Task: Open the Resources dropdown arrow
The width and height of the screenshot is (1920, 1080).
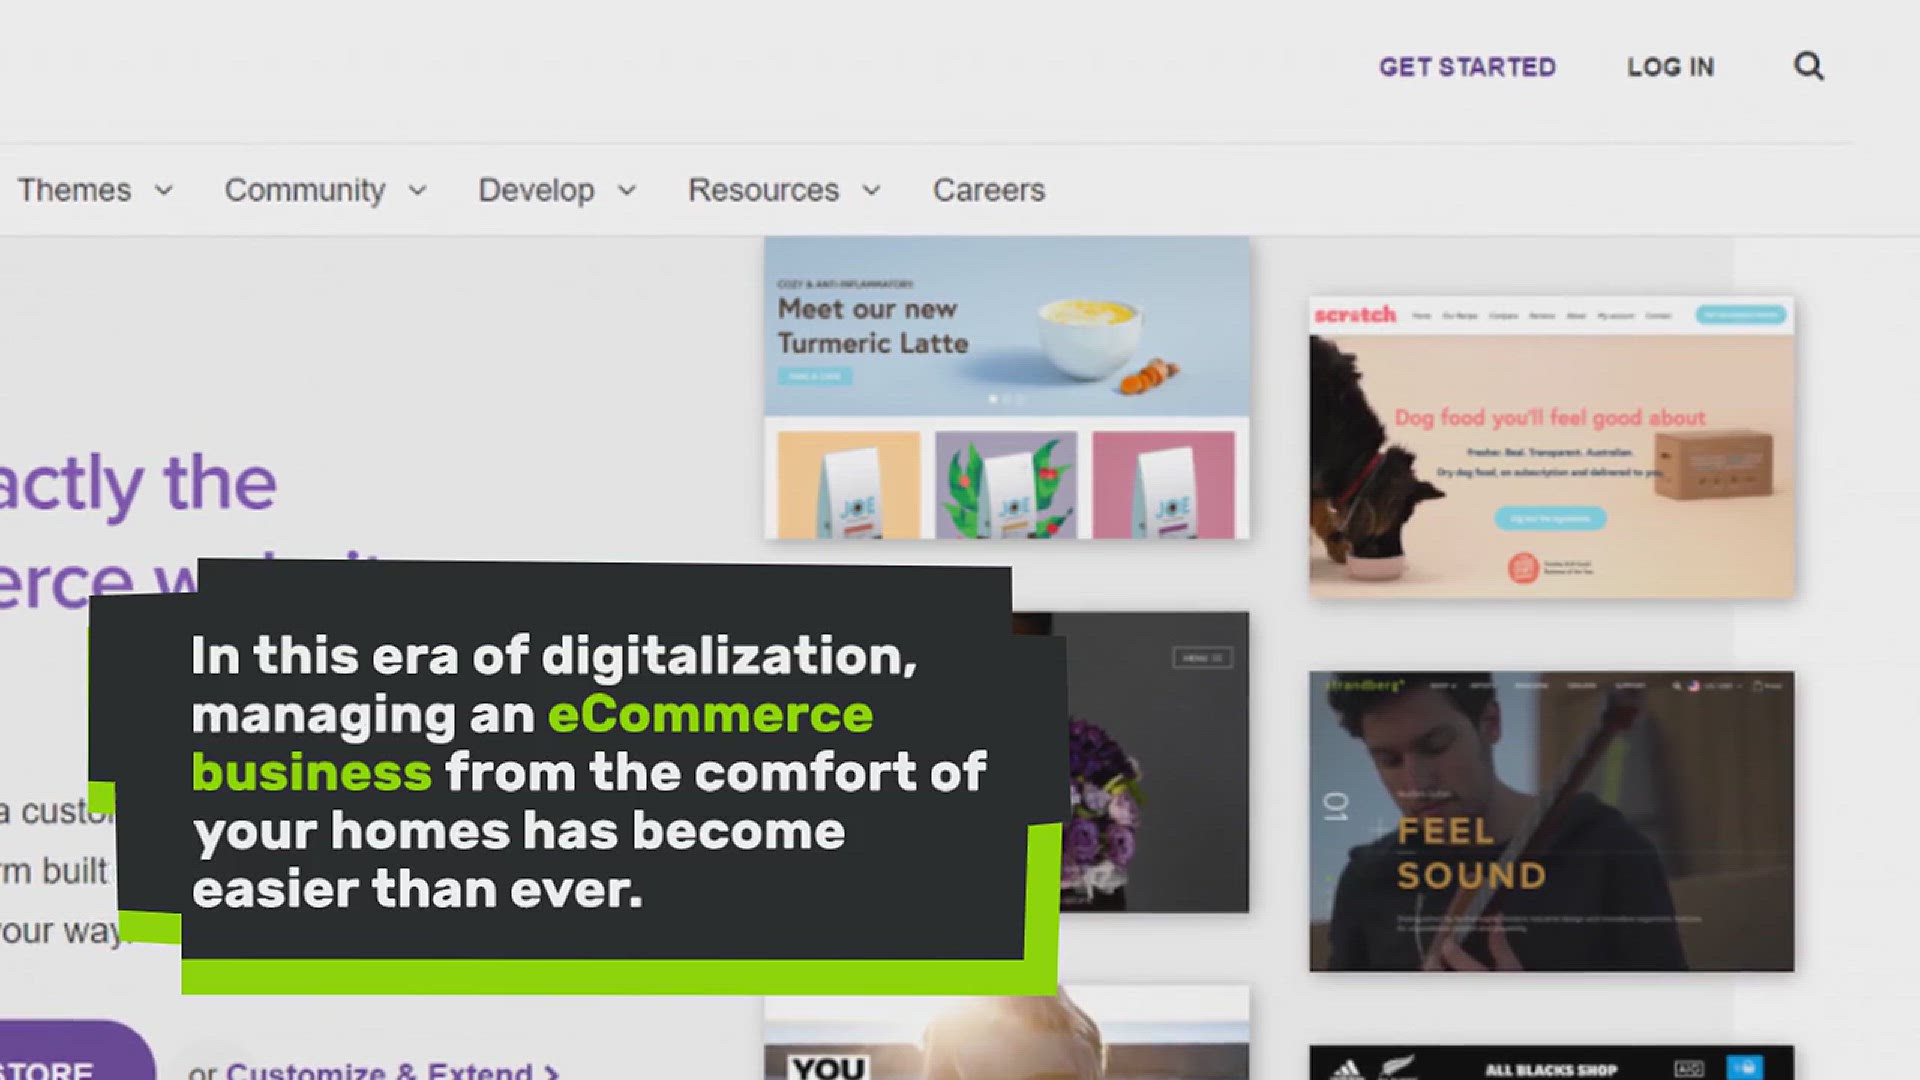Action: tap(872, 191)
